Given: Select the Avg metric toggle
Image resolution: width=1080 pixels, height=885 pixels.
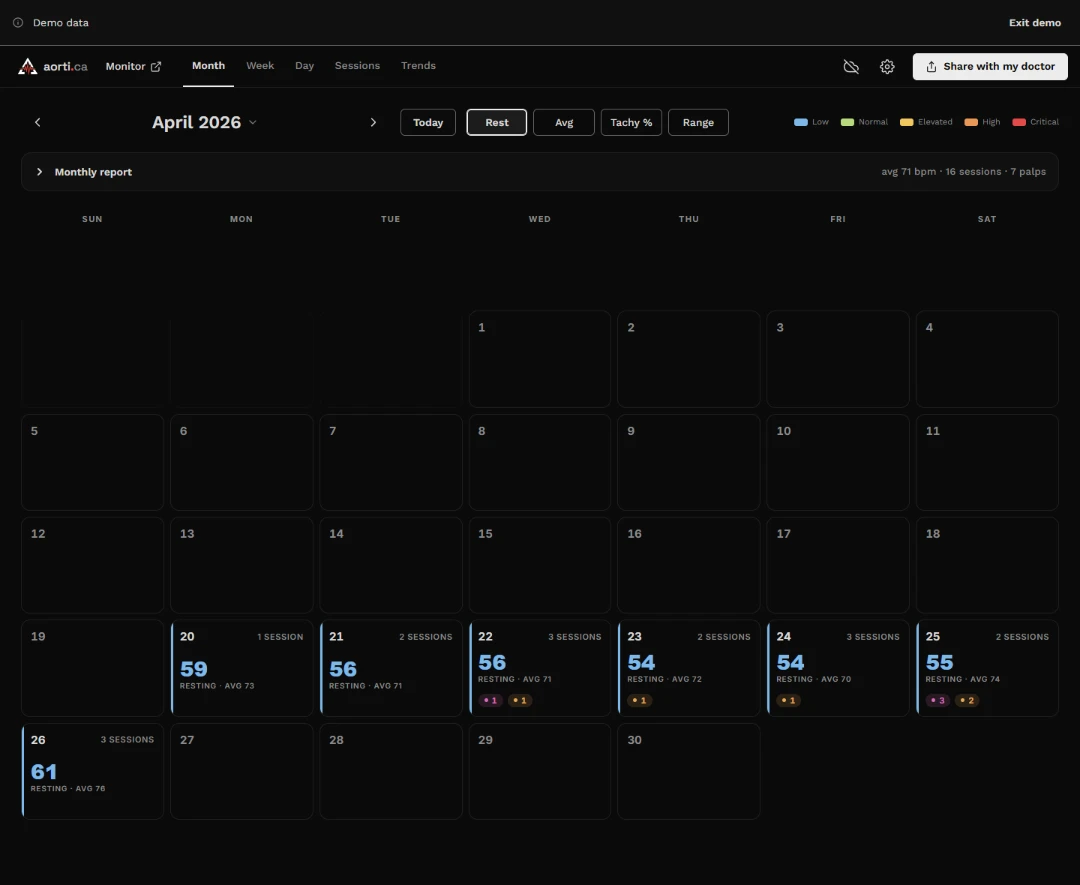Looking at the screenshot, I should pyautogui.click(x=563, y=123).
